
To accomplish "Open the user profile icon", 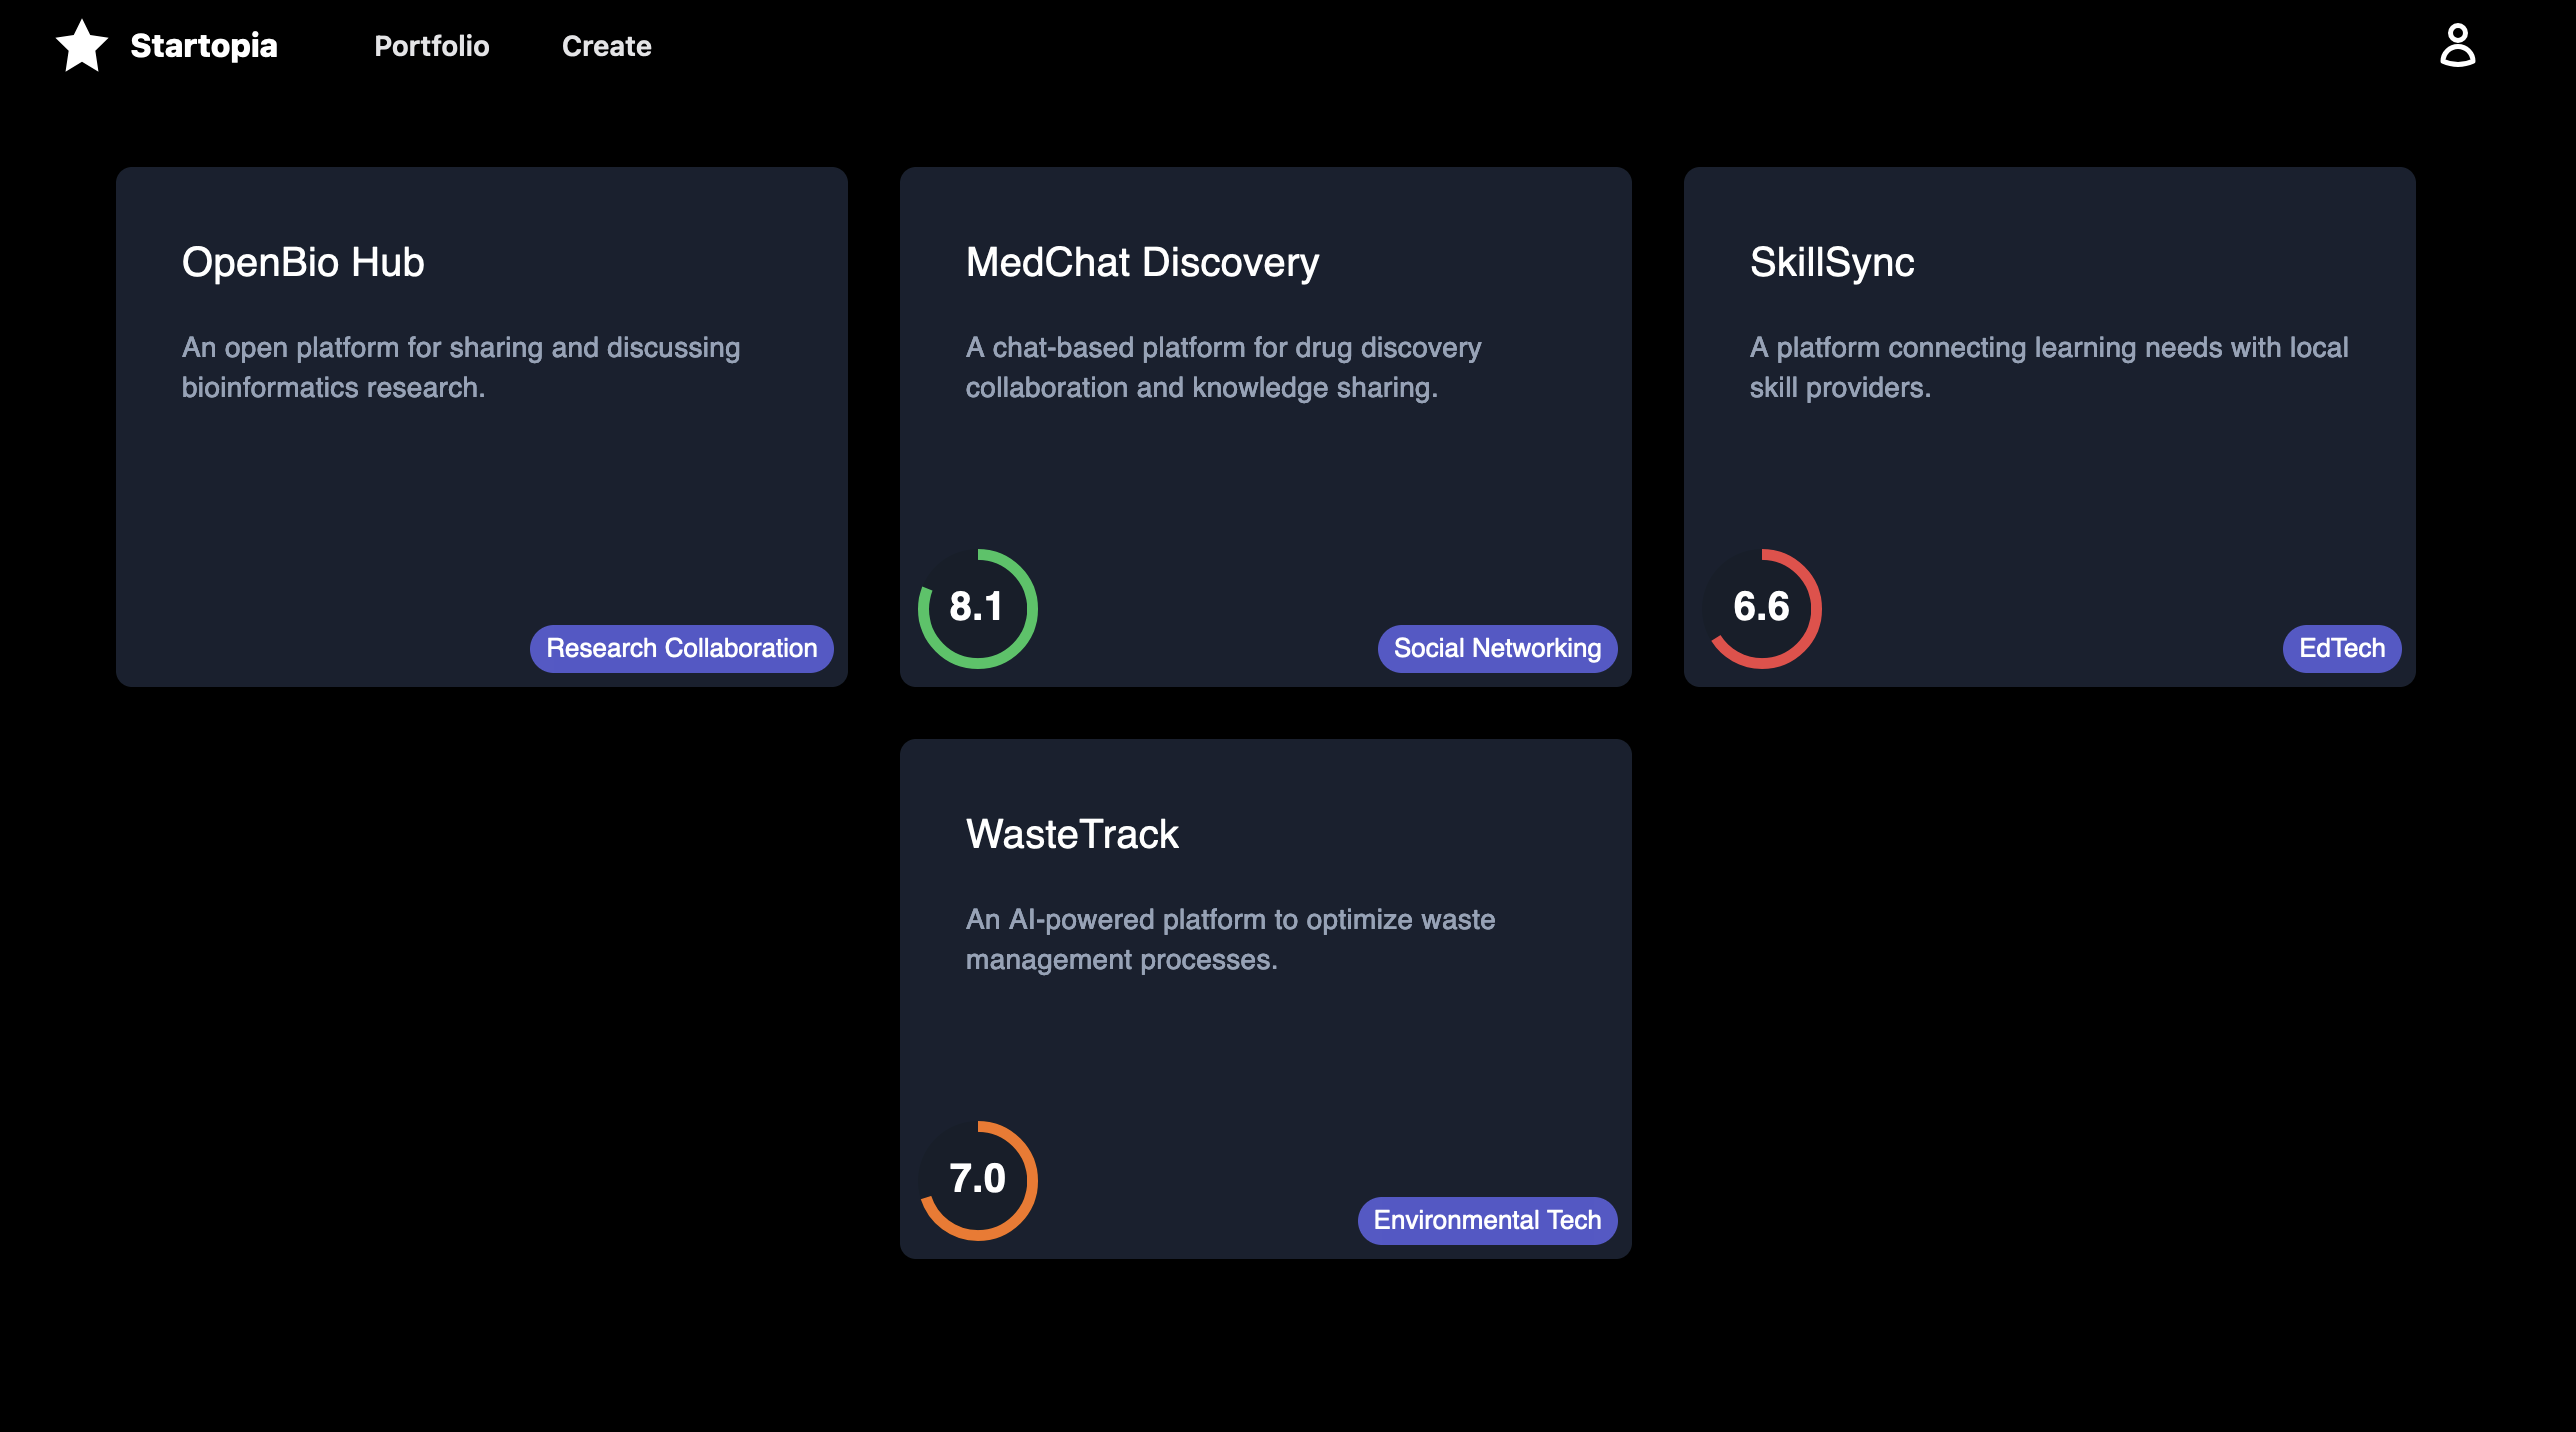I will tap(2457, 46).
